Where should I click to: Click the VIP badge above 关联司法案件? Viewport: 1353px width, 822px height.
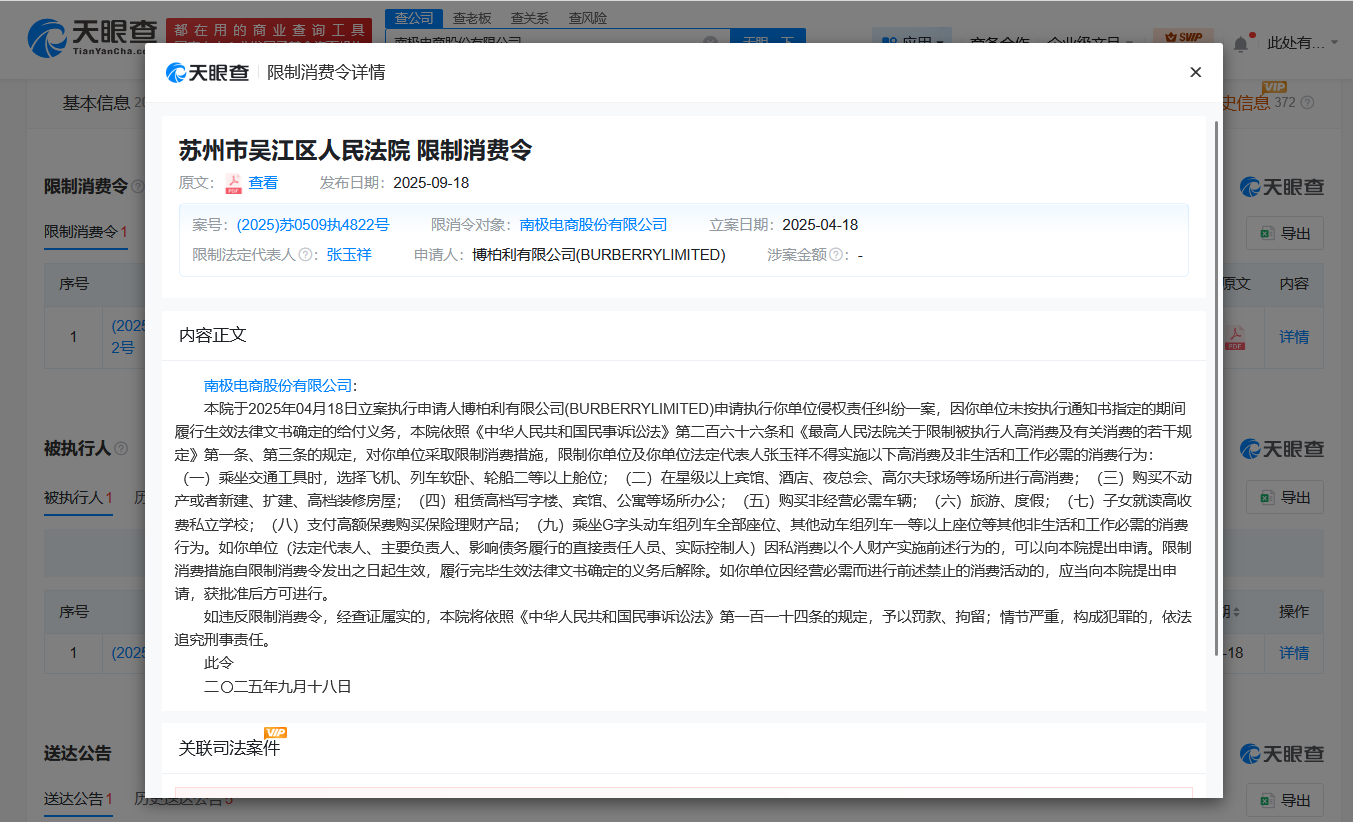tap(275, 733)
